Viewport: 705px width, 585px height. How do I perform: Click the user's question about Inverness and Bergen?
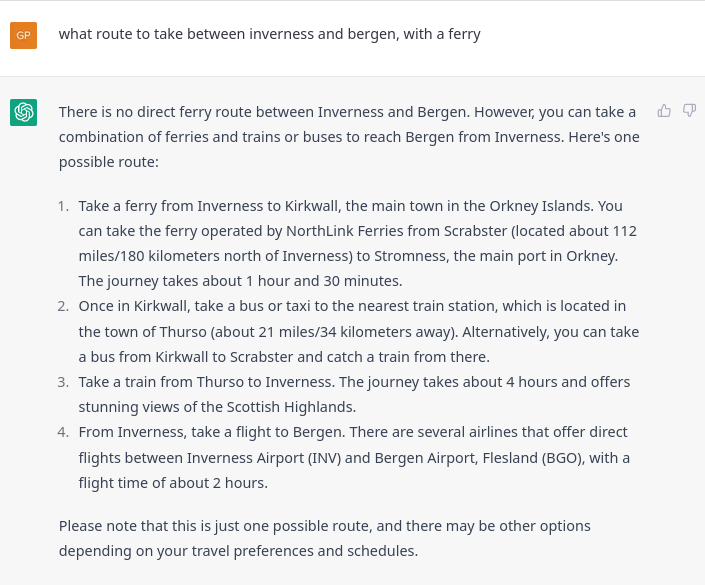[269, 34]
